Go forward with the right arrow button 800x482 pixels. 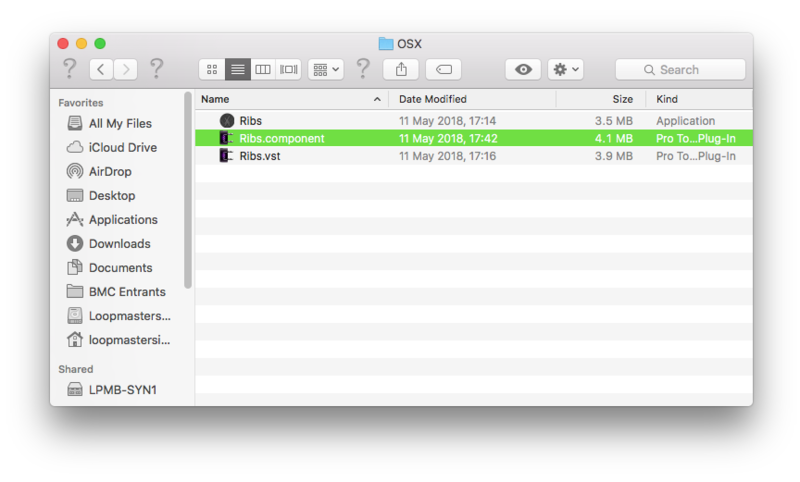pyautogui.click(x=126, y=69)
